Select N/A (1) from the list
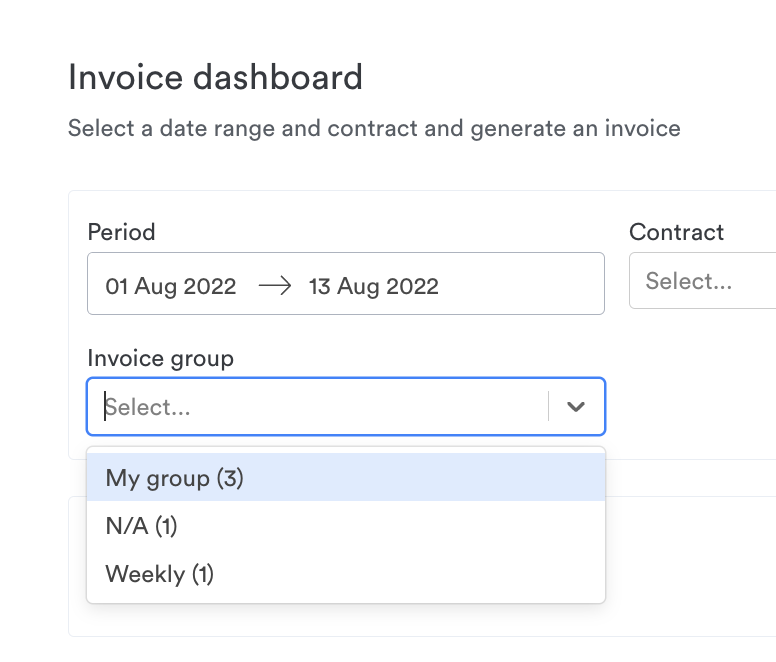Viewport: 776px width, 662px height. [346, 525]
